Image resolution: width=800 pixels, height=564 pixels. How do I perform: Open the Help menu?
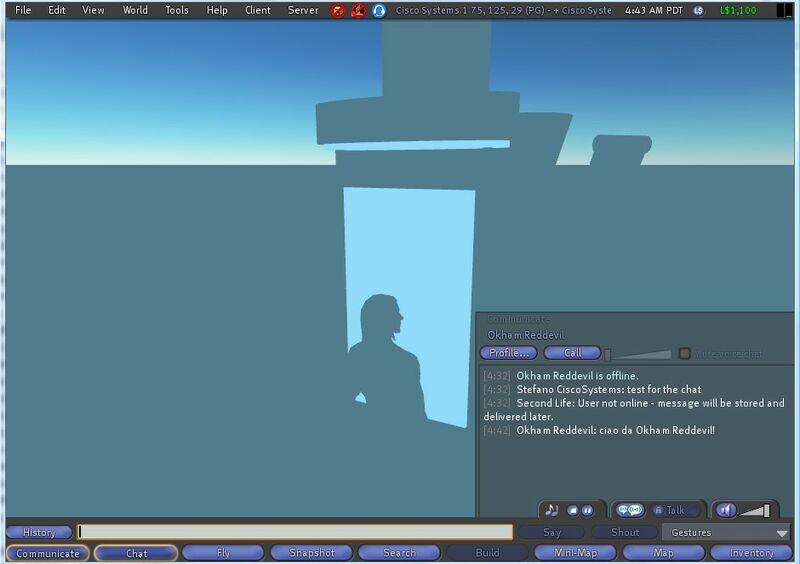217,10
